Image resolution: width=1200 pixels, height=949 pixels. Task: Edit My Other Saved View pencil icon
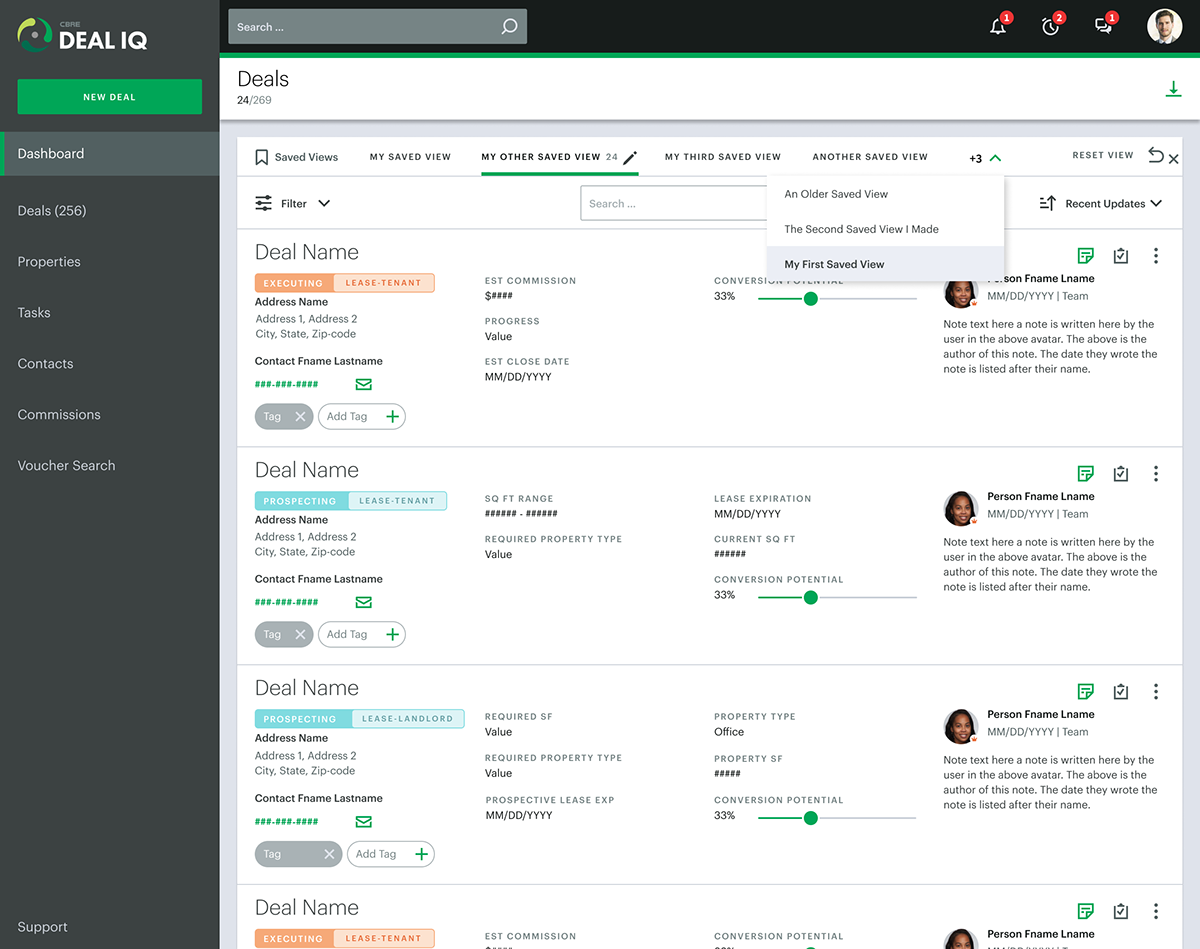[x=630, y=157]
